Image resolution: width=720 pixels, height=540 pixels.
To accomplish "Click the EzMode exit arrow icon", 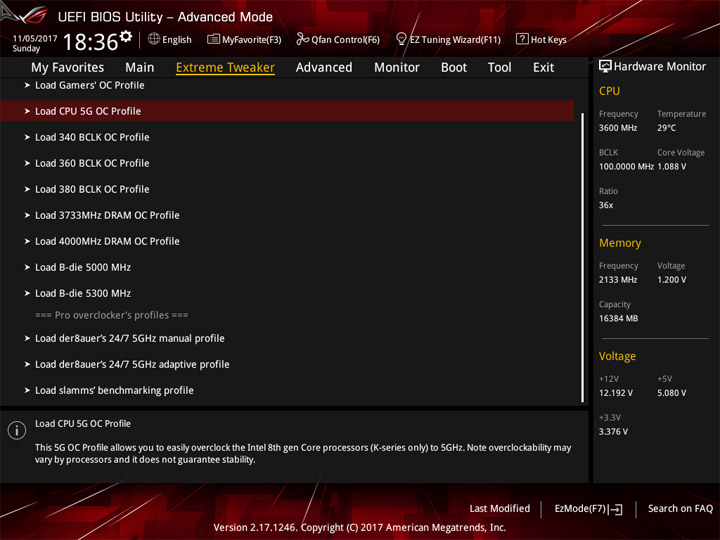I will click(x=616, y=509).
